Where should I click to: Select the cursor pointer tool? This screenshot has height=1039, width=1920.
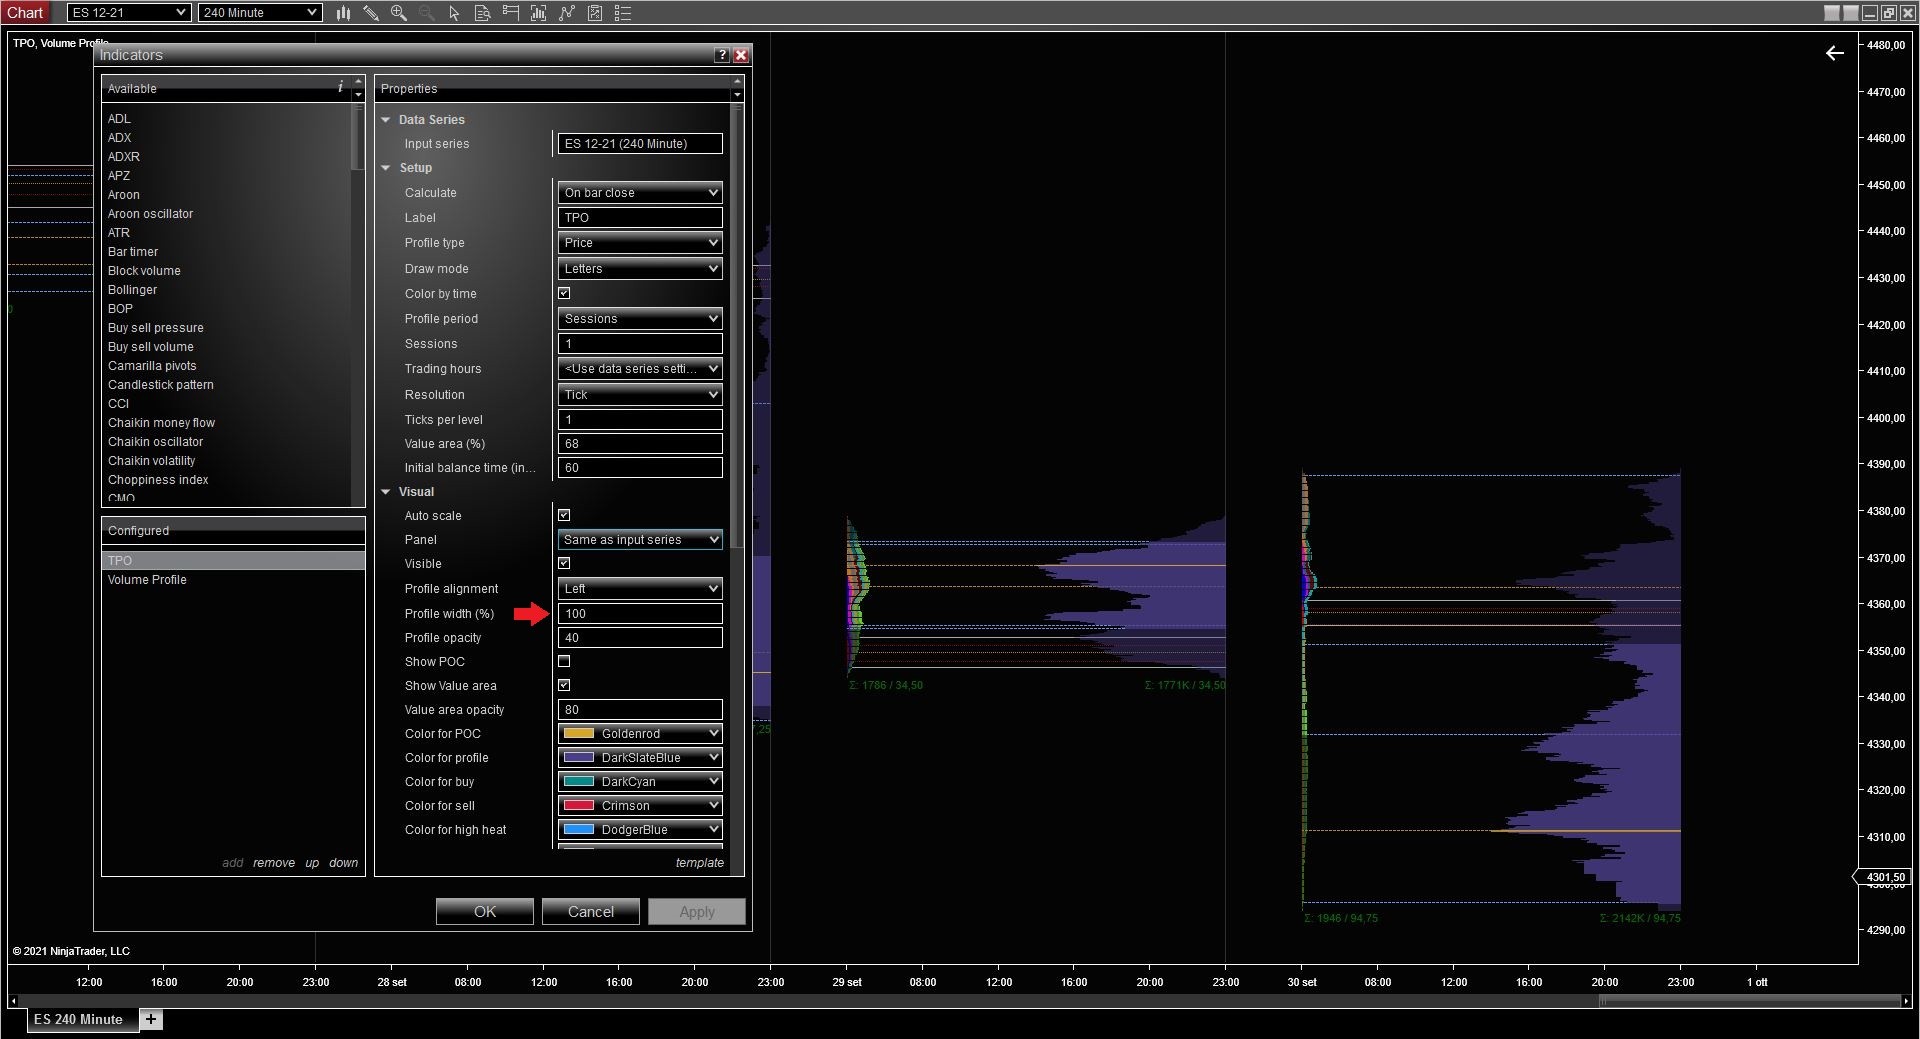[x=454, y=13]
